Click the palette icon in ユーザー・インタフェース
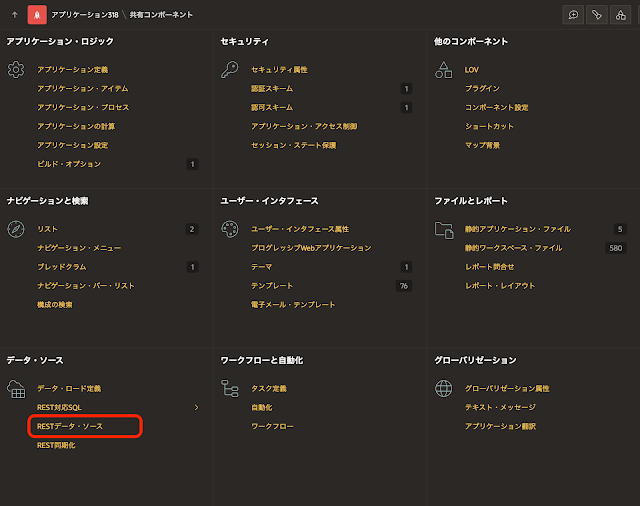The height and width of the screenshot is (506, 640). [229, 229]
